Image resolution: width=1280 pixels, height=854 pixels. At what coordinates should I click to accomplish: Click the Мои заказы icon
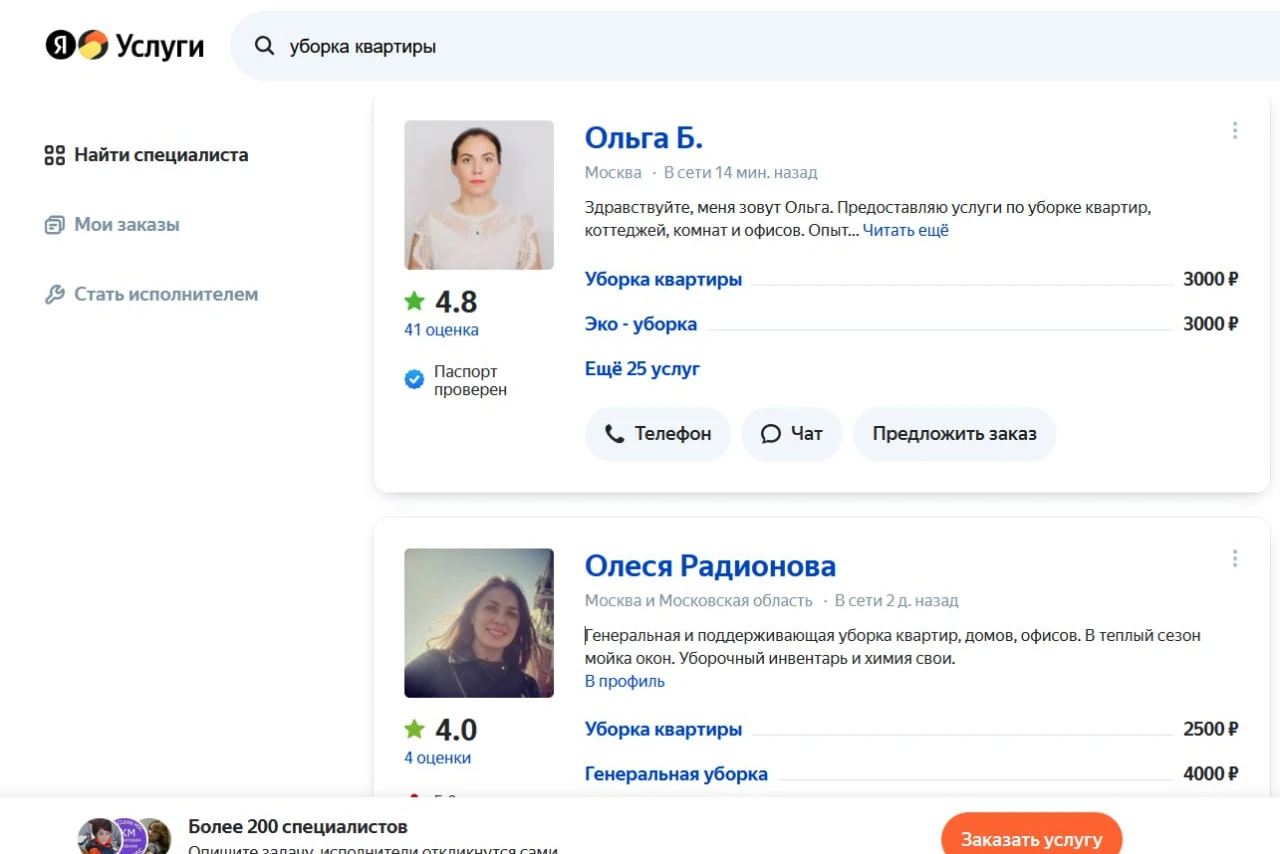pos(54,225)
